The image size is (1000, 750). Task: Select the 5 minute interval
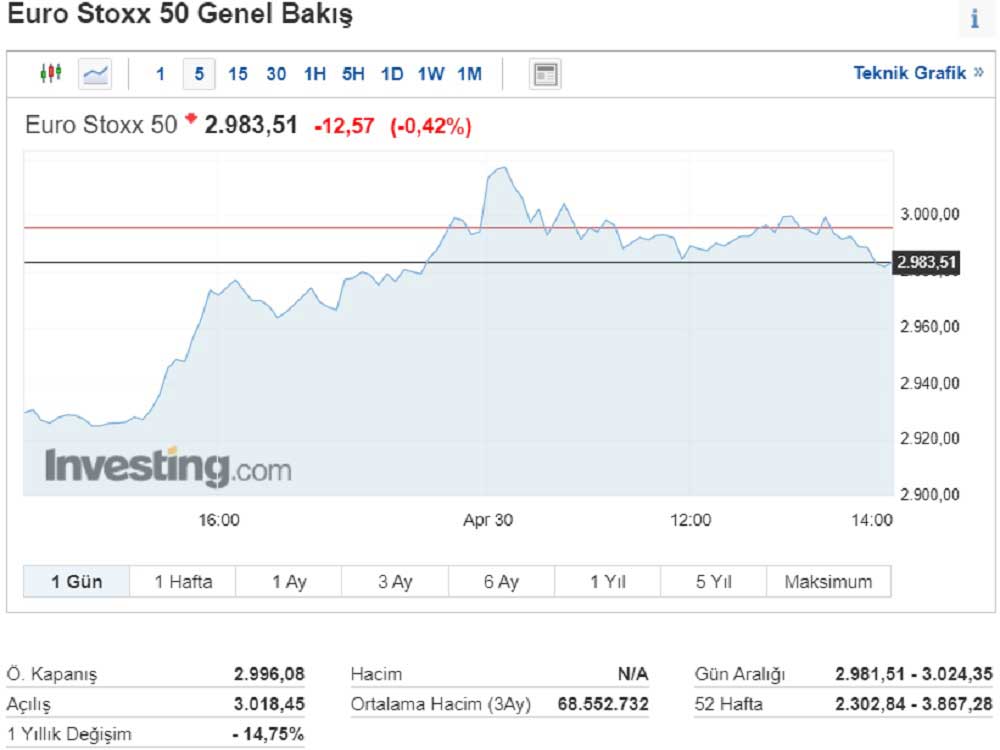[199, 74]
